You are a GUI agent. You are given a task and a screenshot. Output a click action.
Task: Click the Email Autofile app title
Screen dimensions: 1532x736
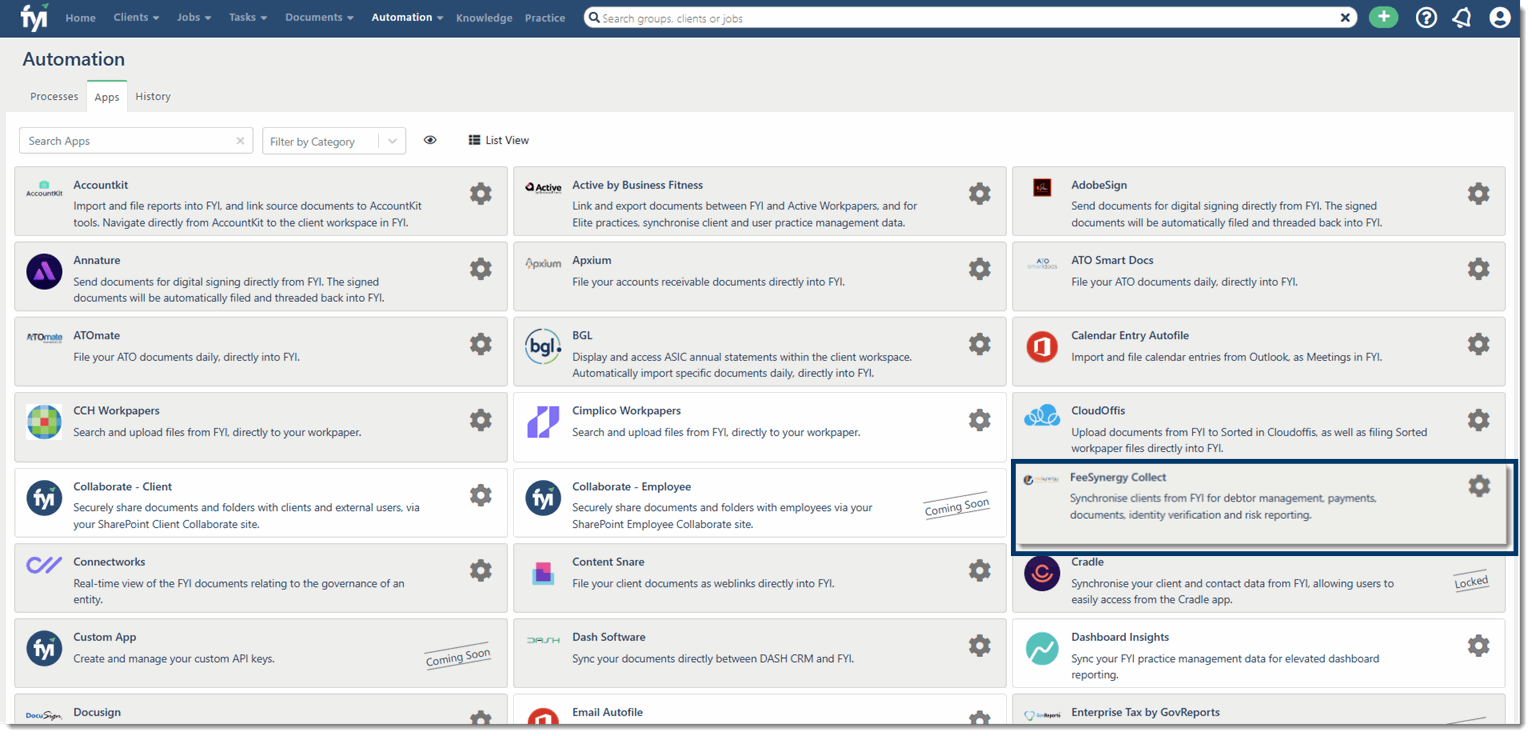point(607,712)
